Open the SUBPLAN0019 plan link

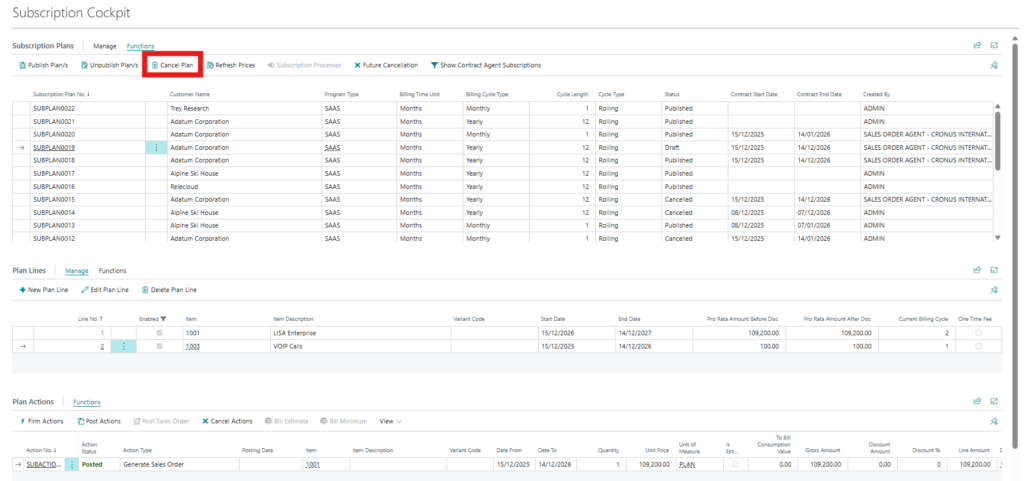point(54,147)
